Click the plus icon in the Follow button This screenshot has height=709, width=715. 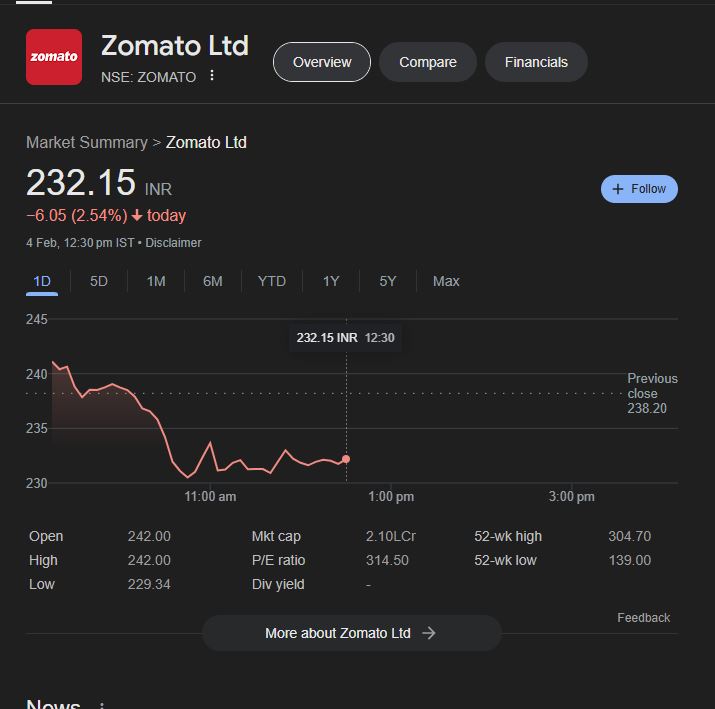[x=617, y=189]
